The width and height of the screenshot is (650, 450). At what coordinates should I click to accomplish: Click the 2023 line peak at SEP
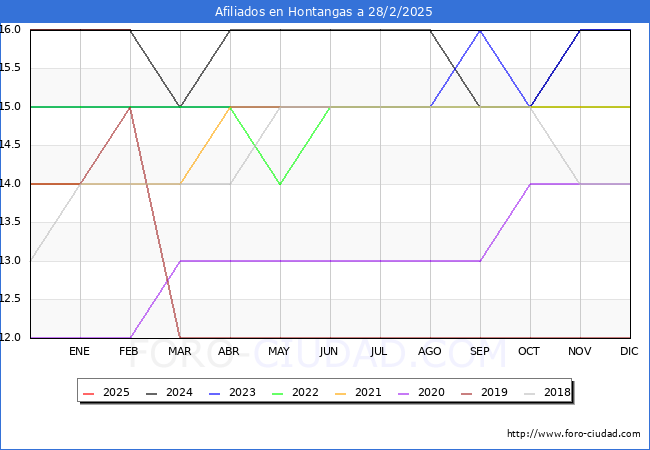coord(480,30)
